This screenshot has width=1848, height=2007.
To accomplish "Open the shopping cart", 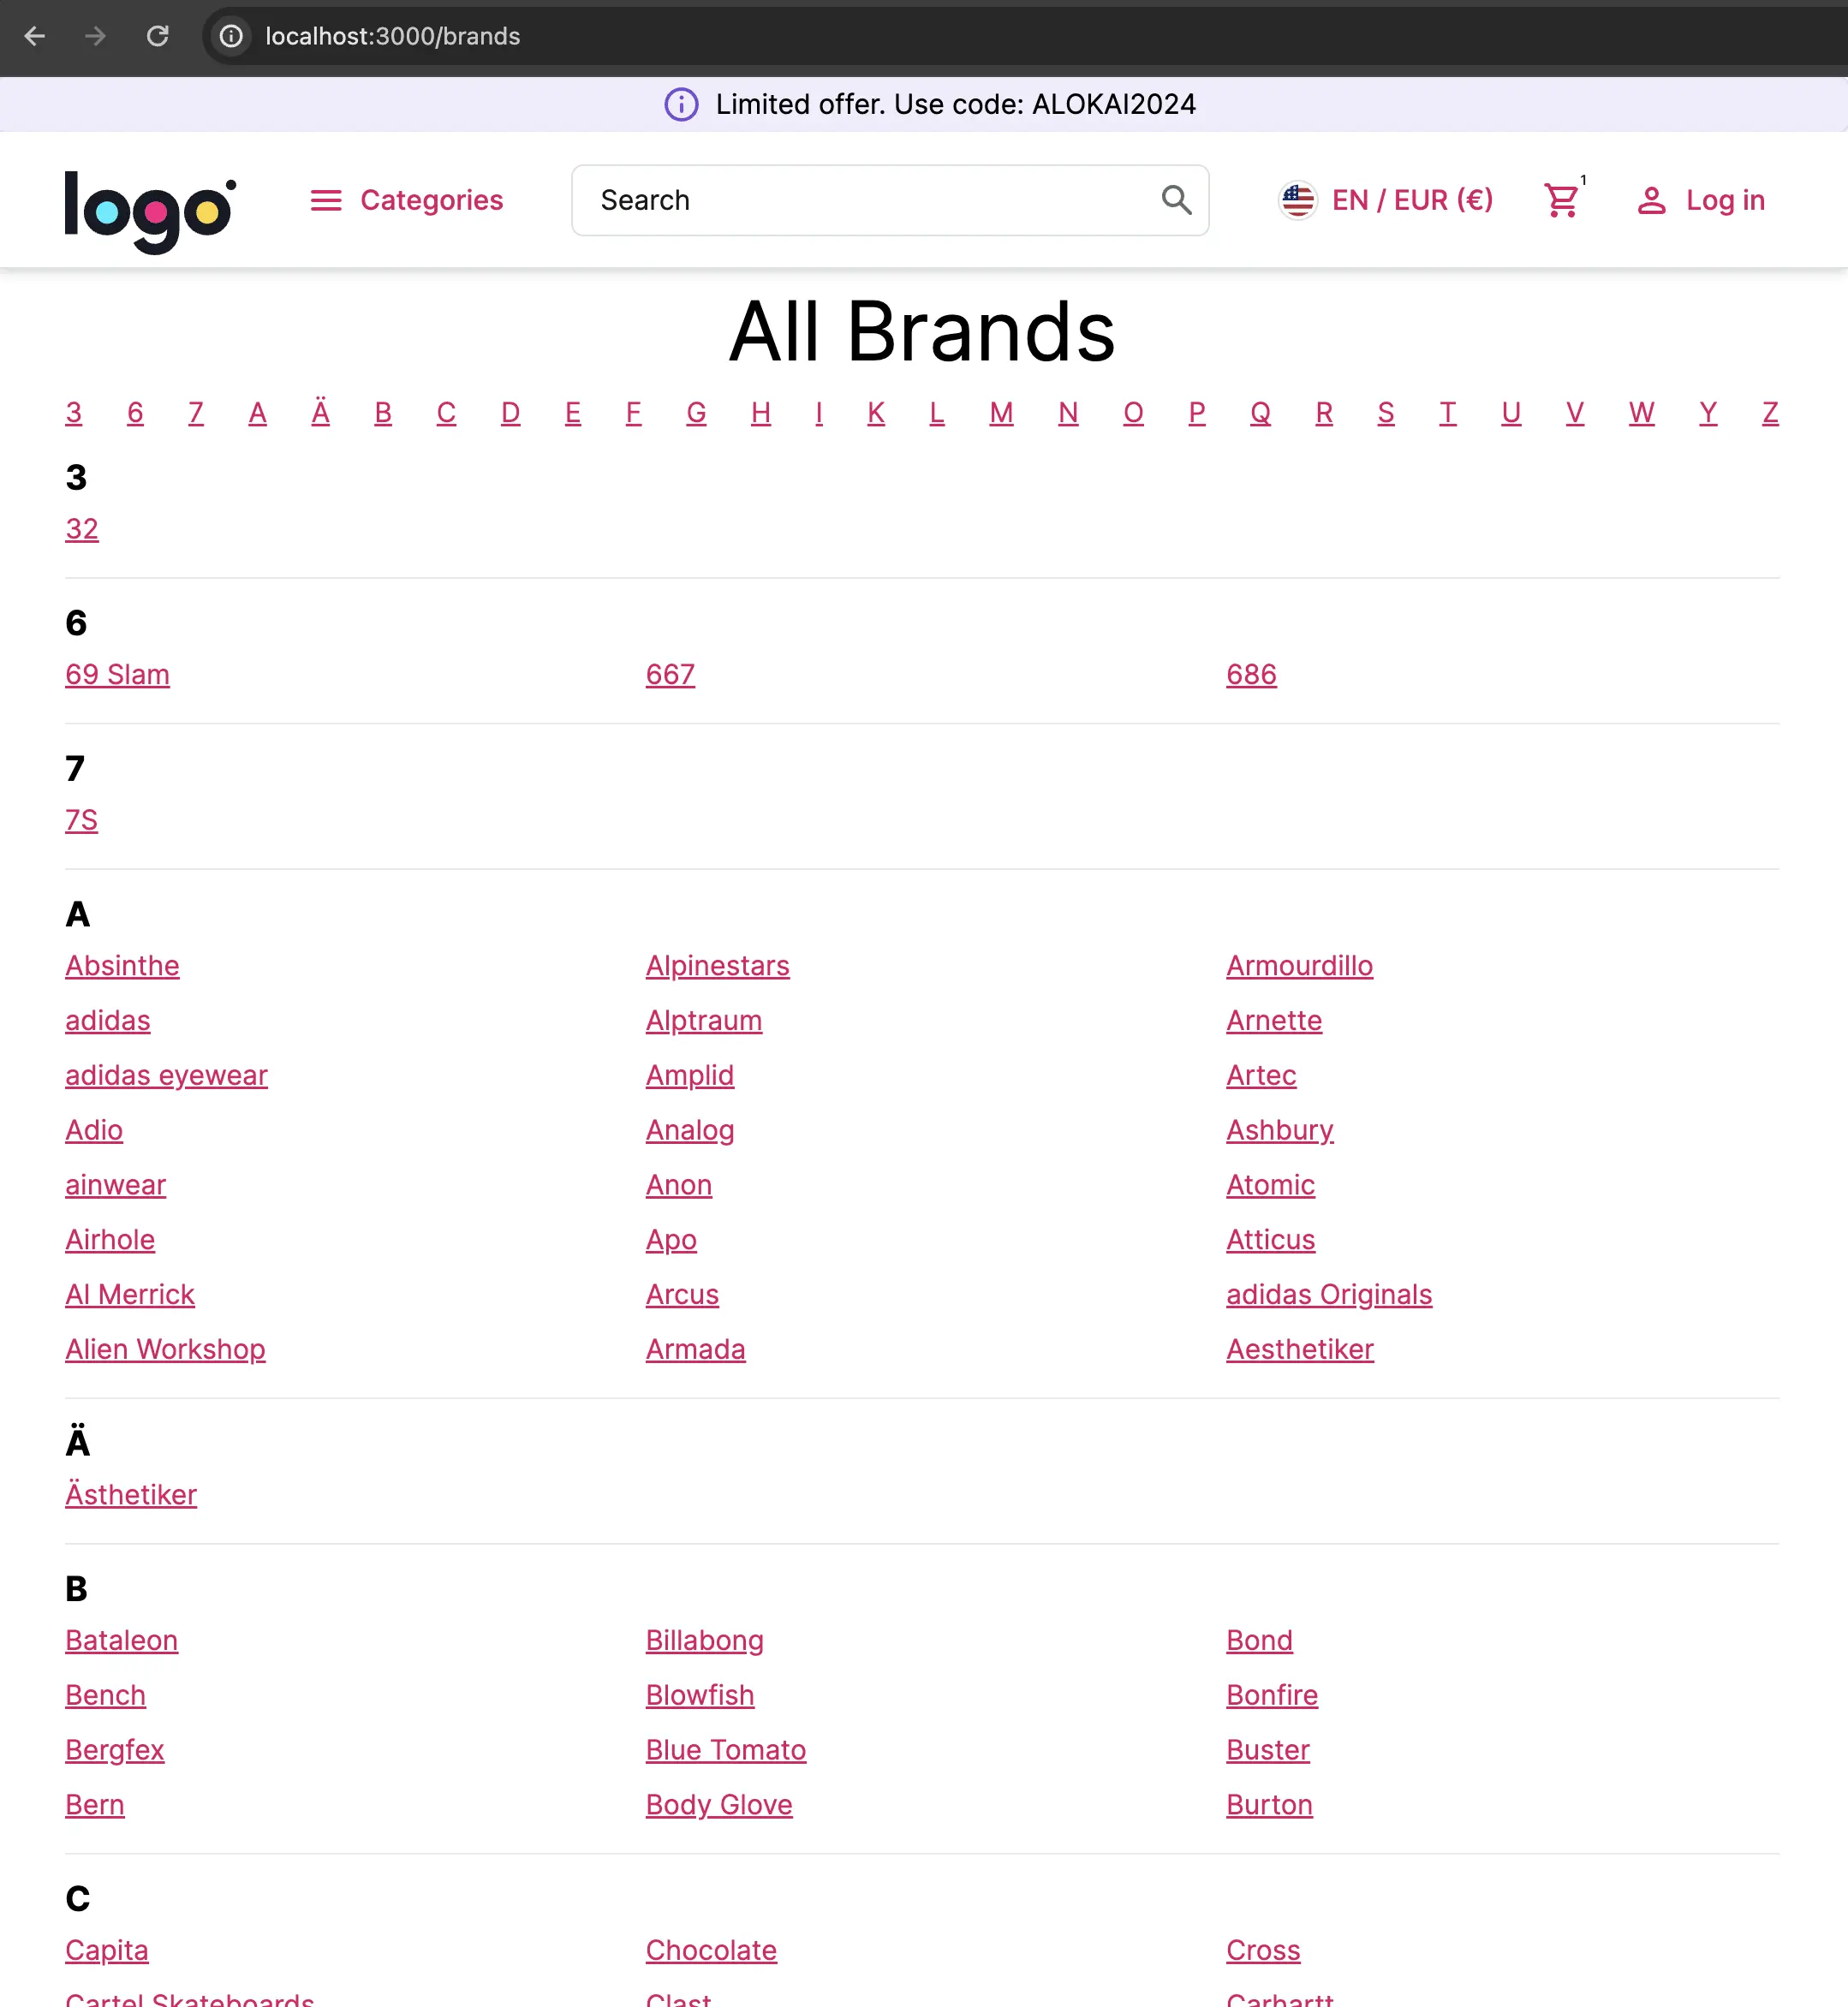I will tap(1562, 200).
